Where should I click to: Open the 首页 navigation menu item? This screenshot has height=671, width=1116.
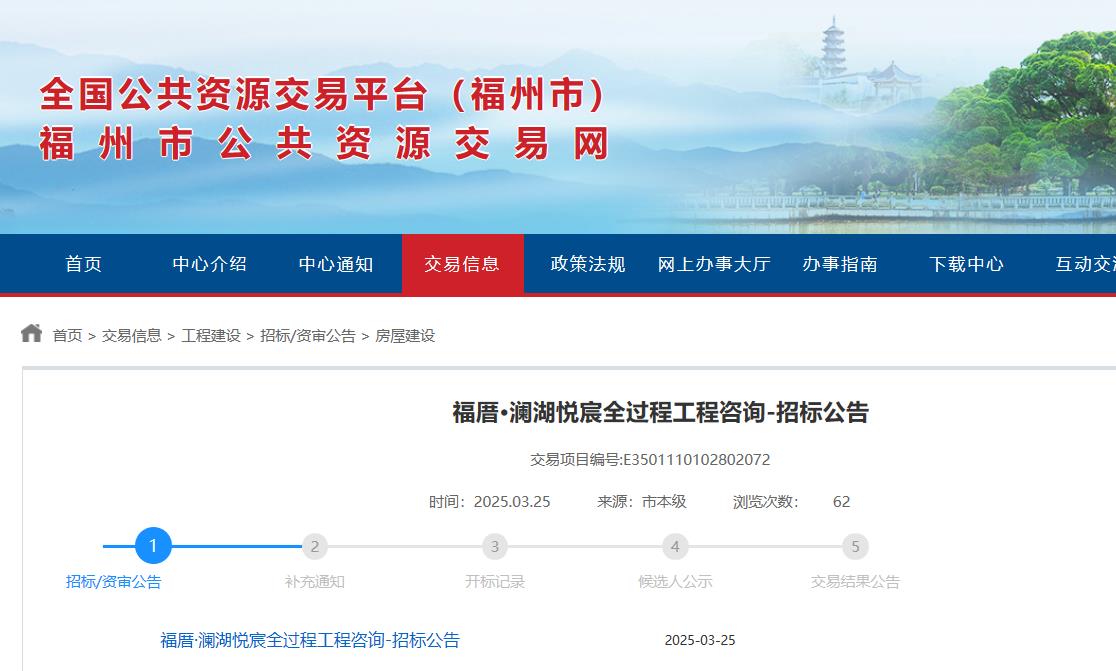click(83, 264)
